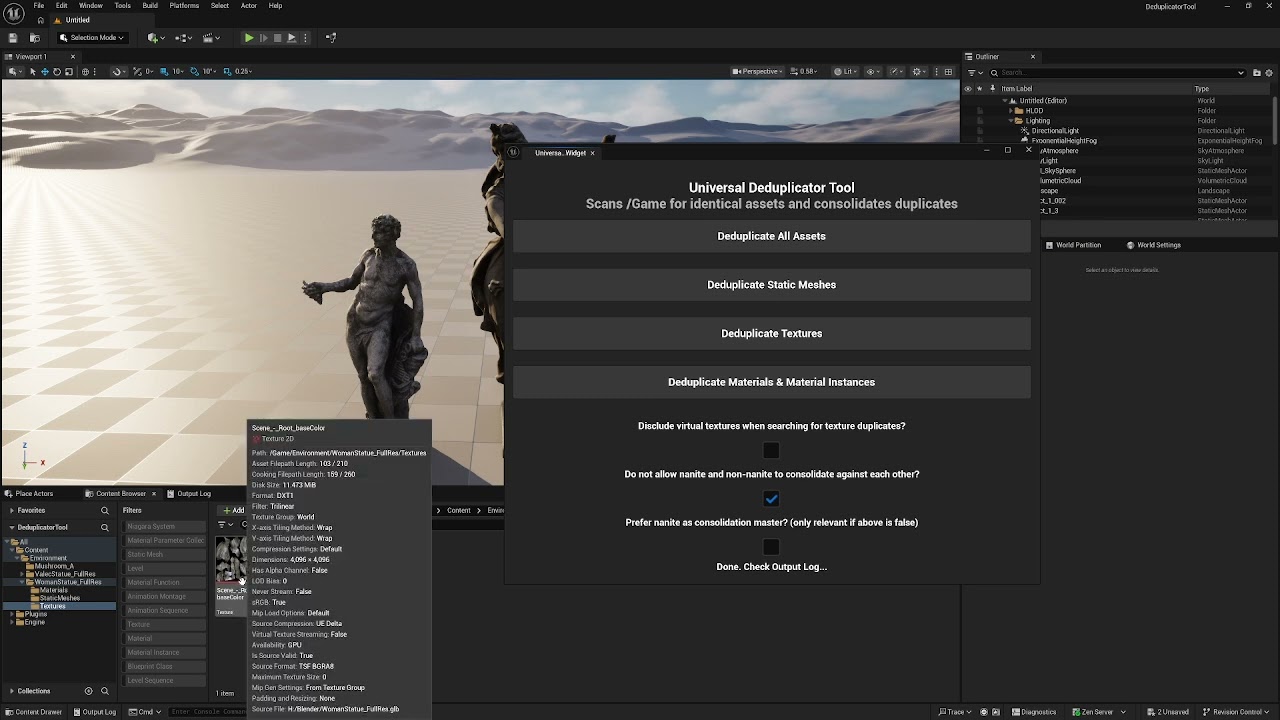Click Deduplicate Materials & Material Instances
Image resolution: width=1280 pixels, height=720 pixels.
point(771,382)
